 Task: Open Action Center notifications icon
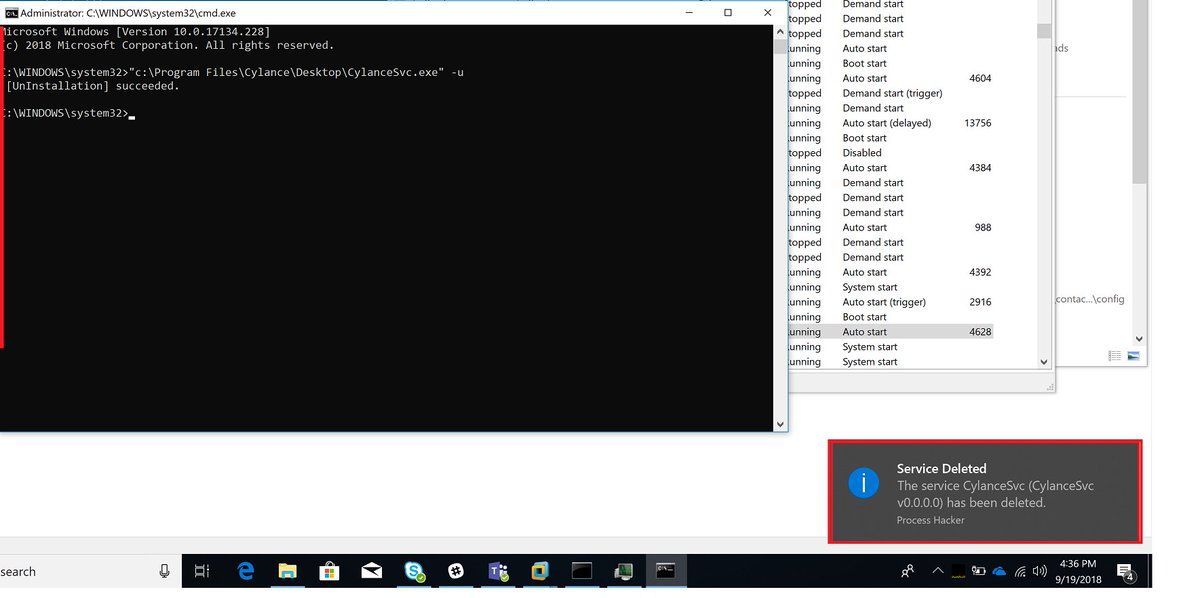[x=1125, y=571]
